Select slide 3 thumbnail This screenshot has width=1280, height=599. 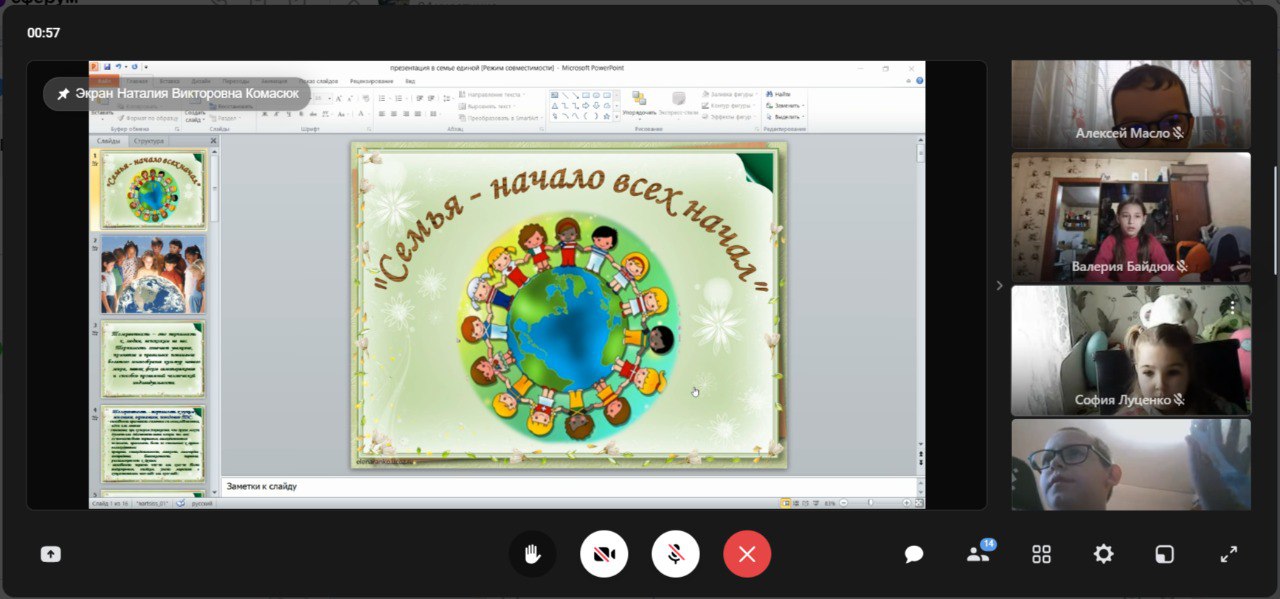(x=153, y=359)
